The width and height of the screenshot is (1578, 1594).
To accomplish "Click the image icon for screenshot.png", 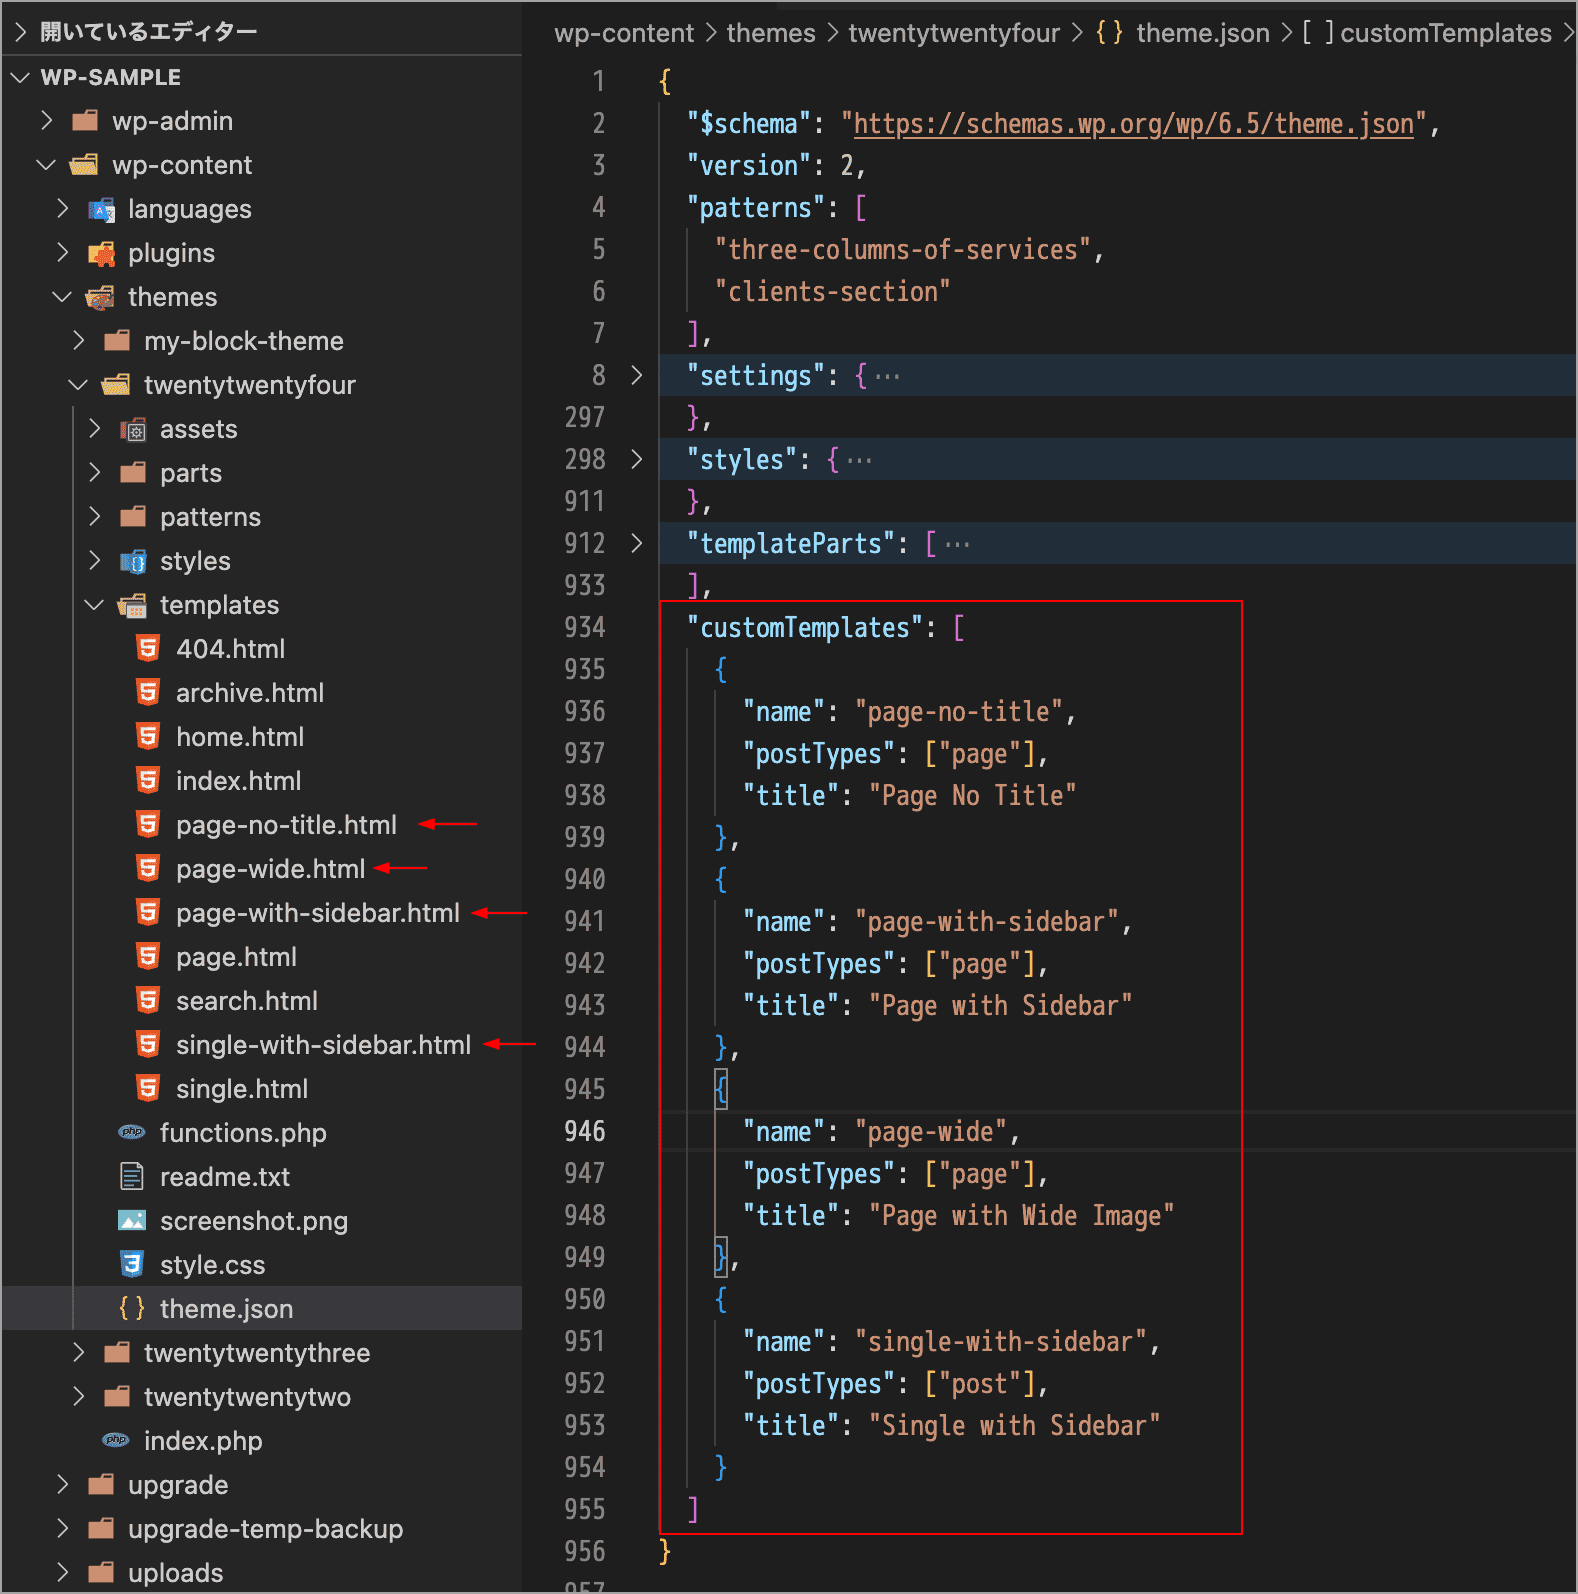I will [132, 1221].
